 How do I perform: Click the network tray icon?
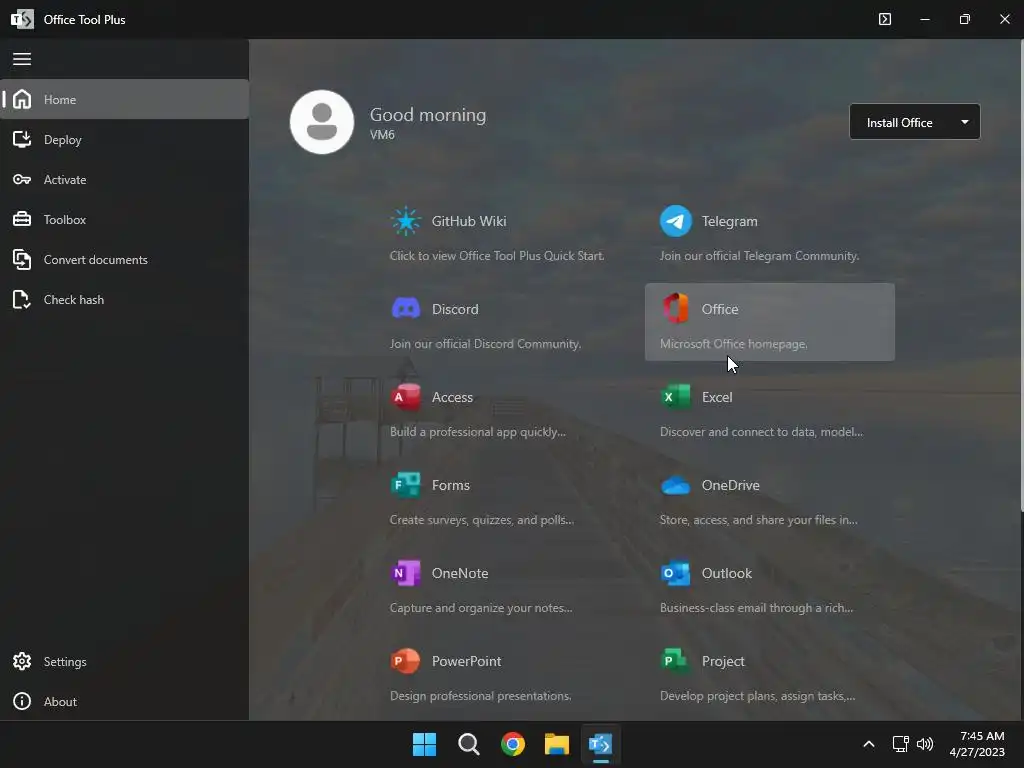coord(901,744)
